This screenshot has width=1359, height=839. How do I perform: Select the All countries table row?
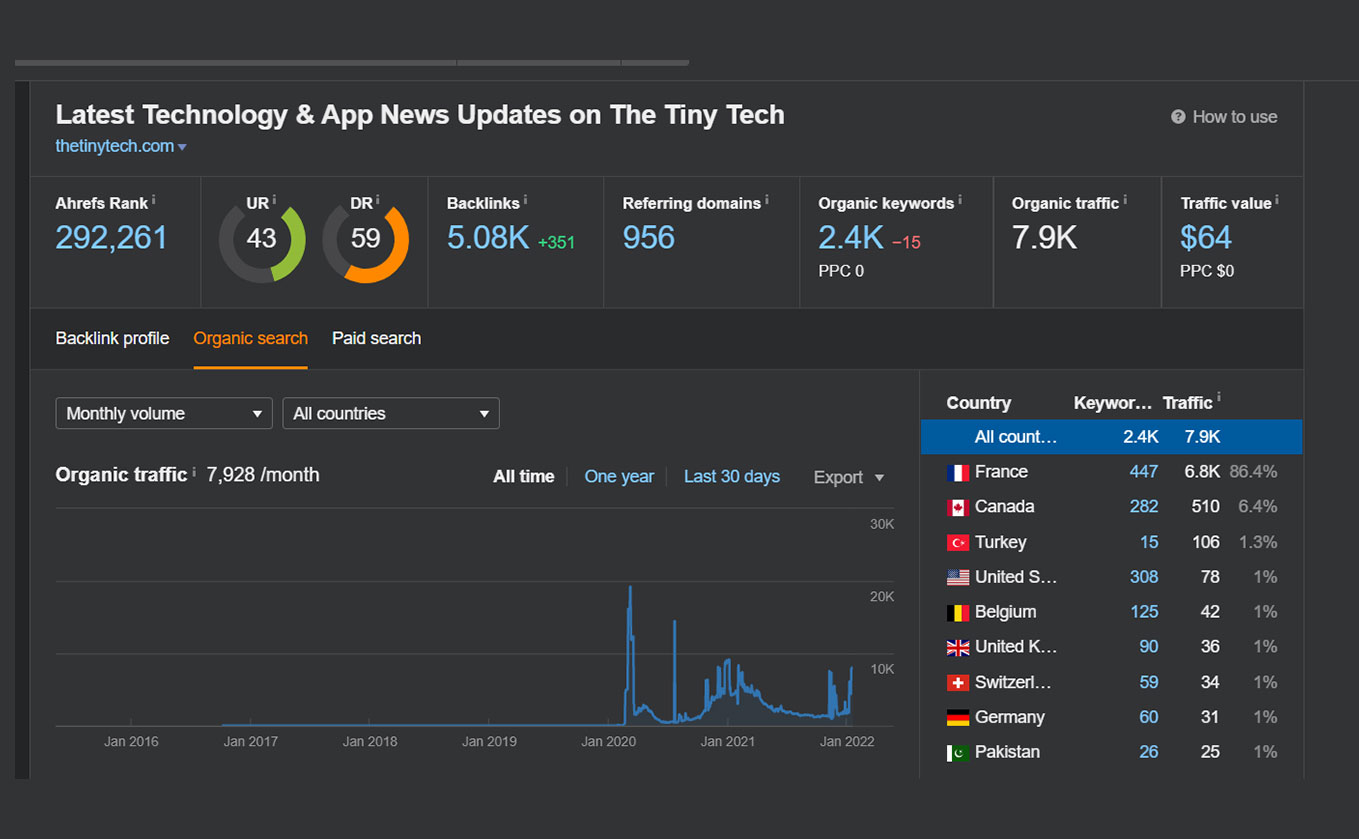(1111, 437)
